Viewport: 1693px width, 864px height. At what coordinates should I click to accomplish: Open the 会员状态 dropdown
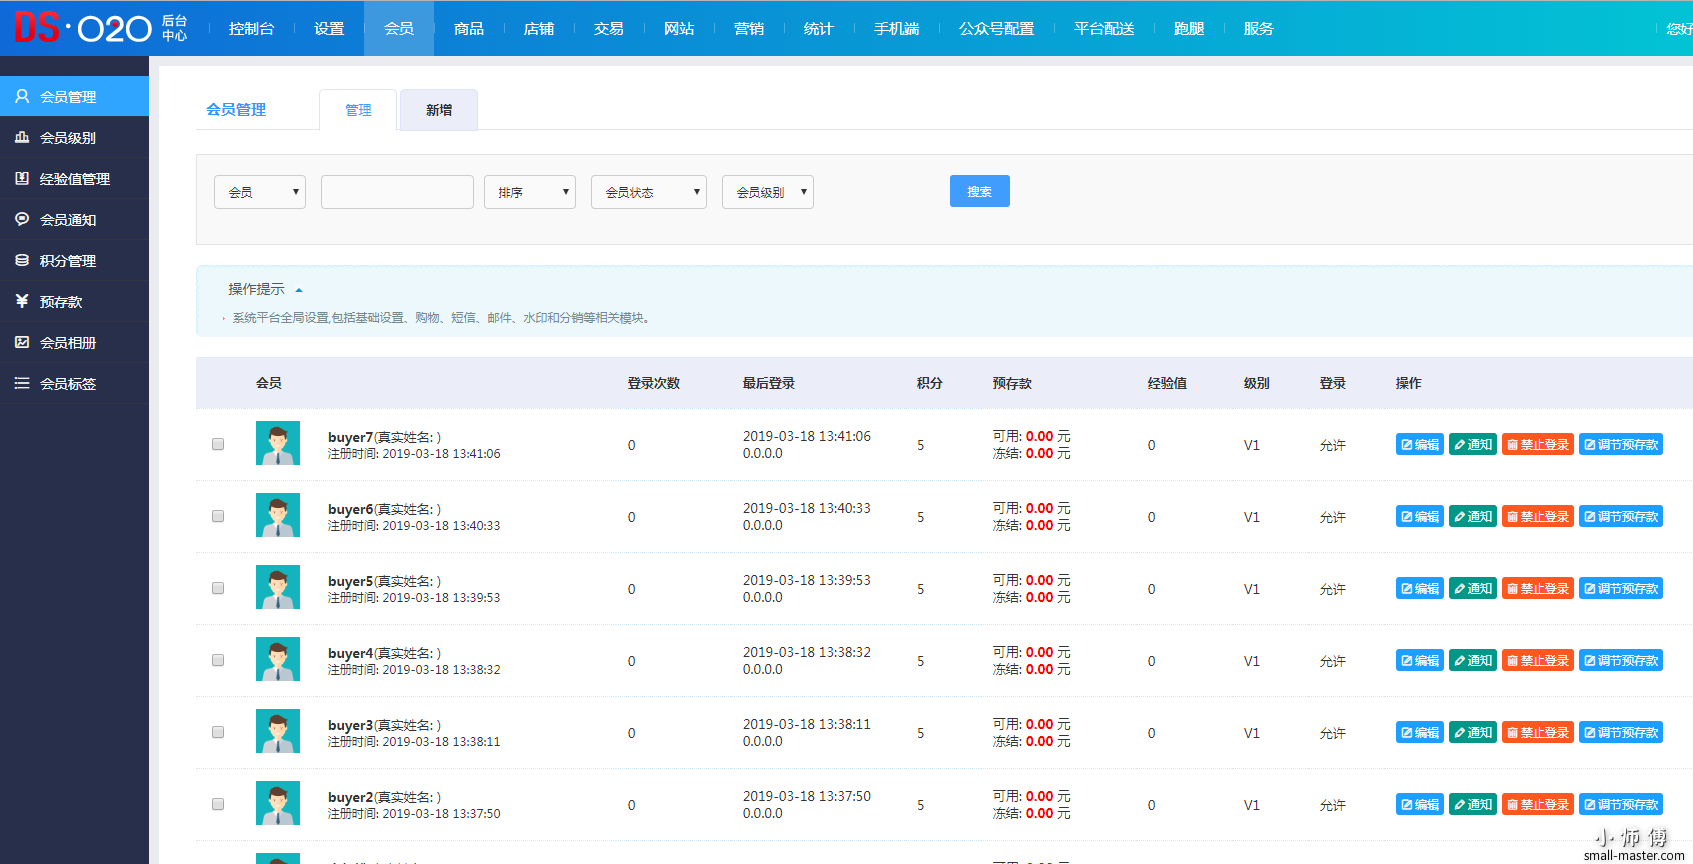tap(649, 192)
